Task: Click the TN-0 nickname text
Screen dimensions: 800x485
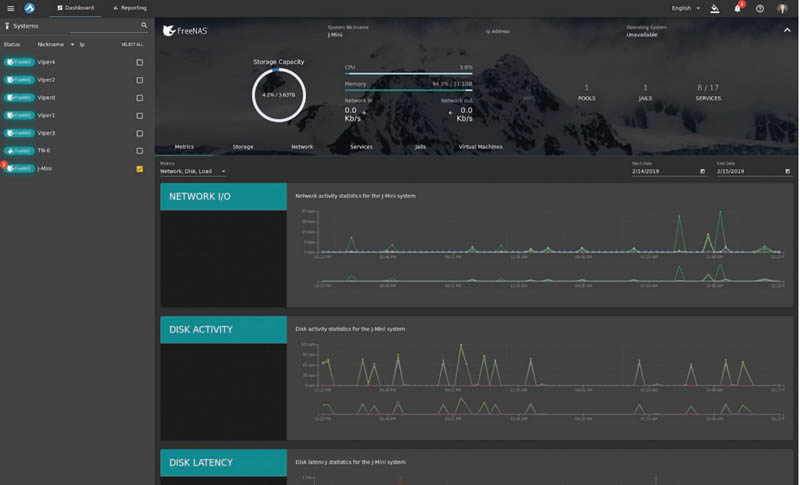Action: pyautogui.click(x=43, y=150)
